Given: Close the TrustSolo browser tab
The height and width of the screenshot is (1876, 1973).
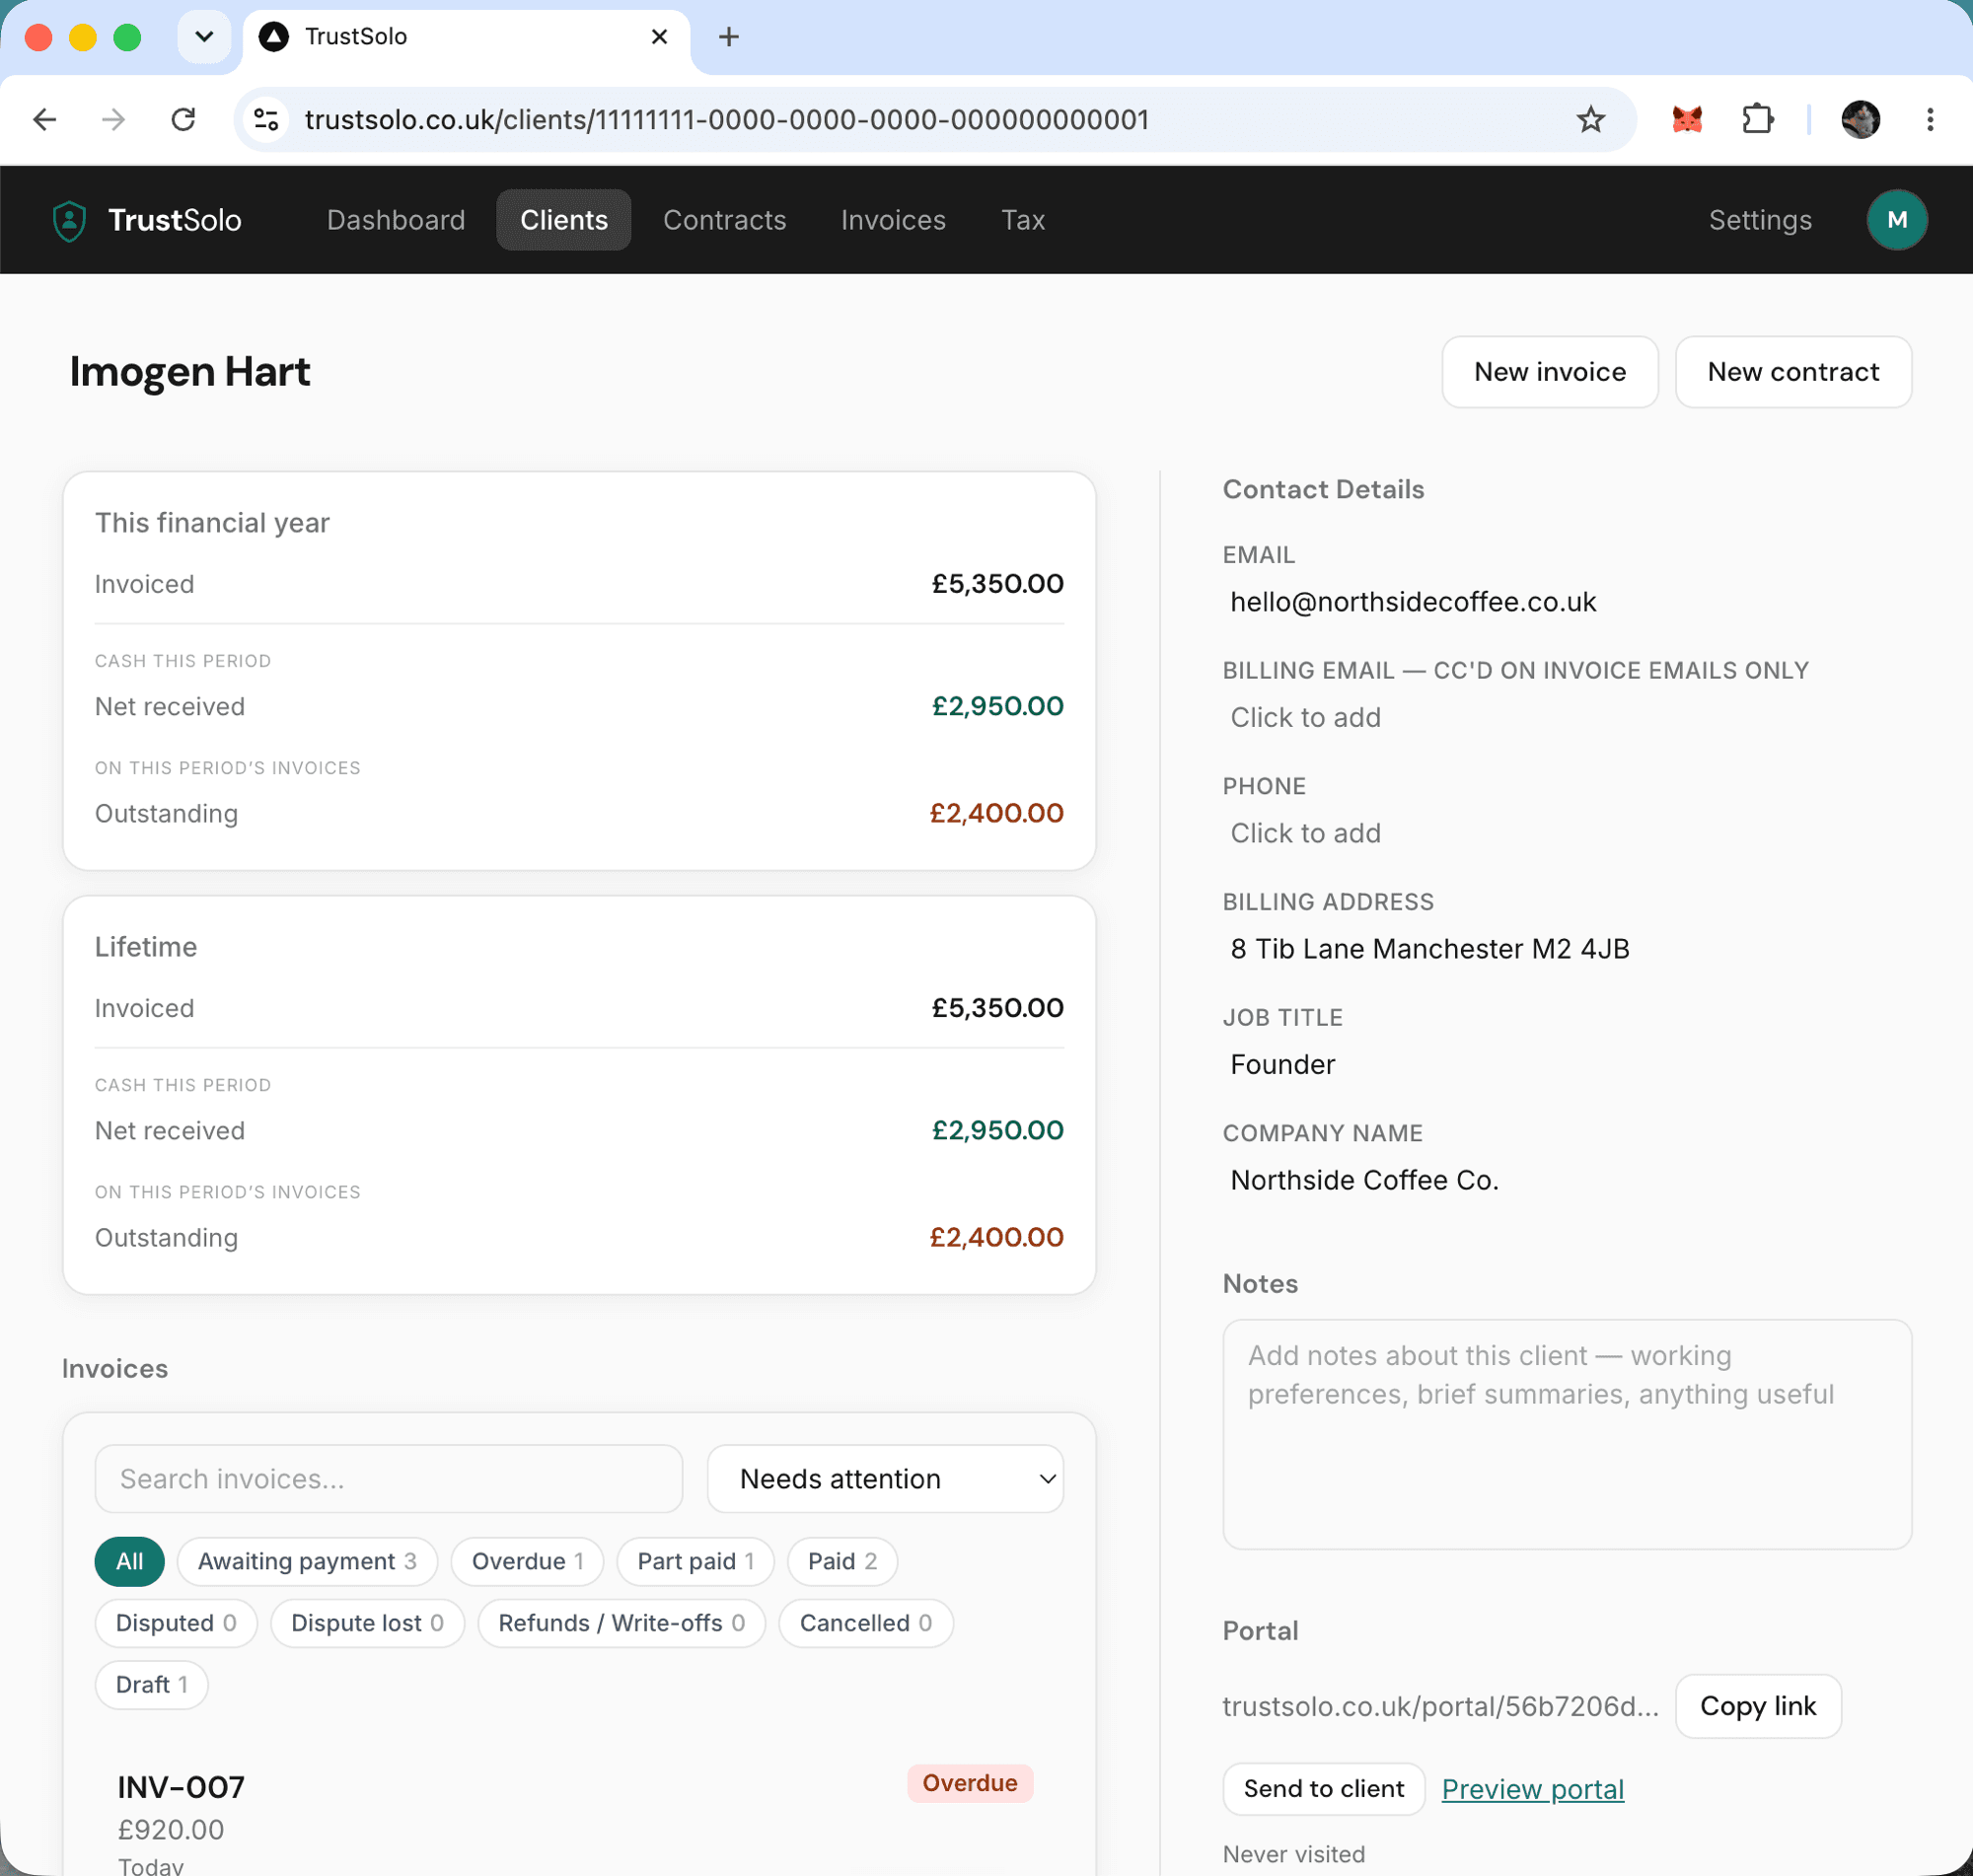Looking at the screenshot, I should pyautogui.click(x=659, y=37).
